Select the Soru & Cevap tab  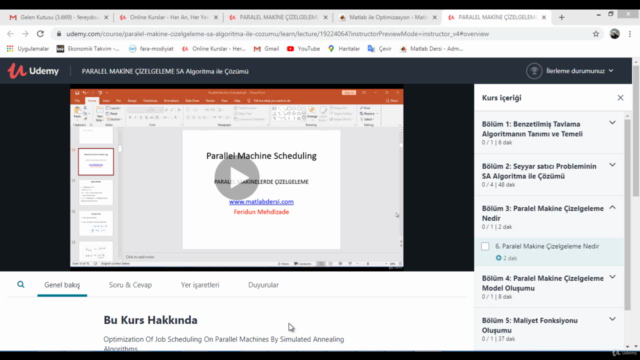(x=130, y=285)
